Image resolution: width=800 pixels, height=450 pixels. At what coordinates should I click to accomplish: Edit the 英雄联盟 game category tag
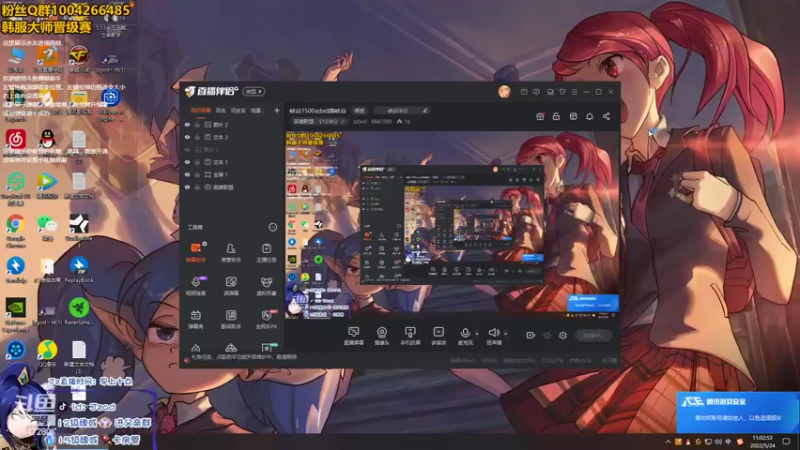tap(319, 121)
